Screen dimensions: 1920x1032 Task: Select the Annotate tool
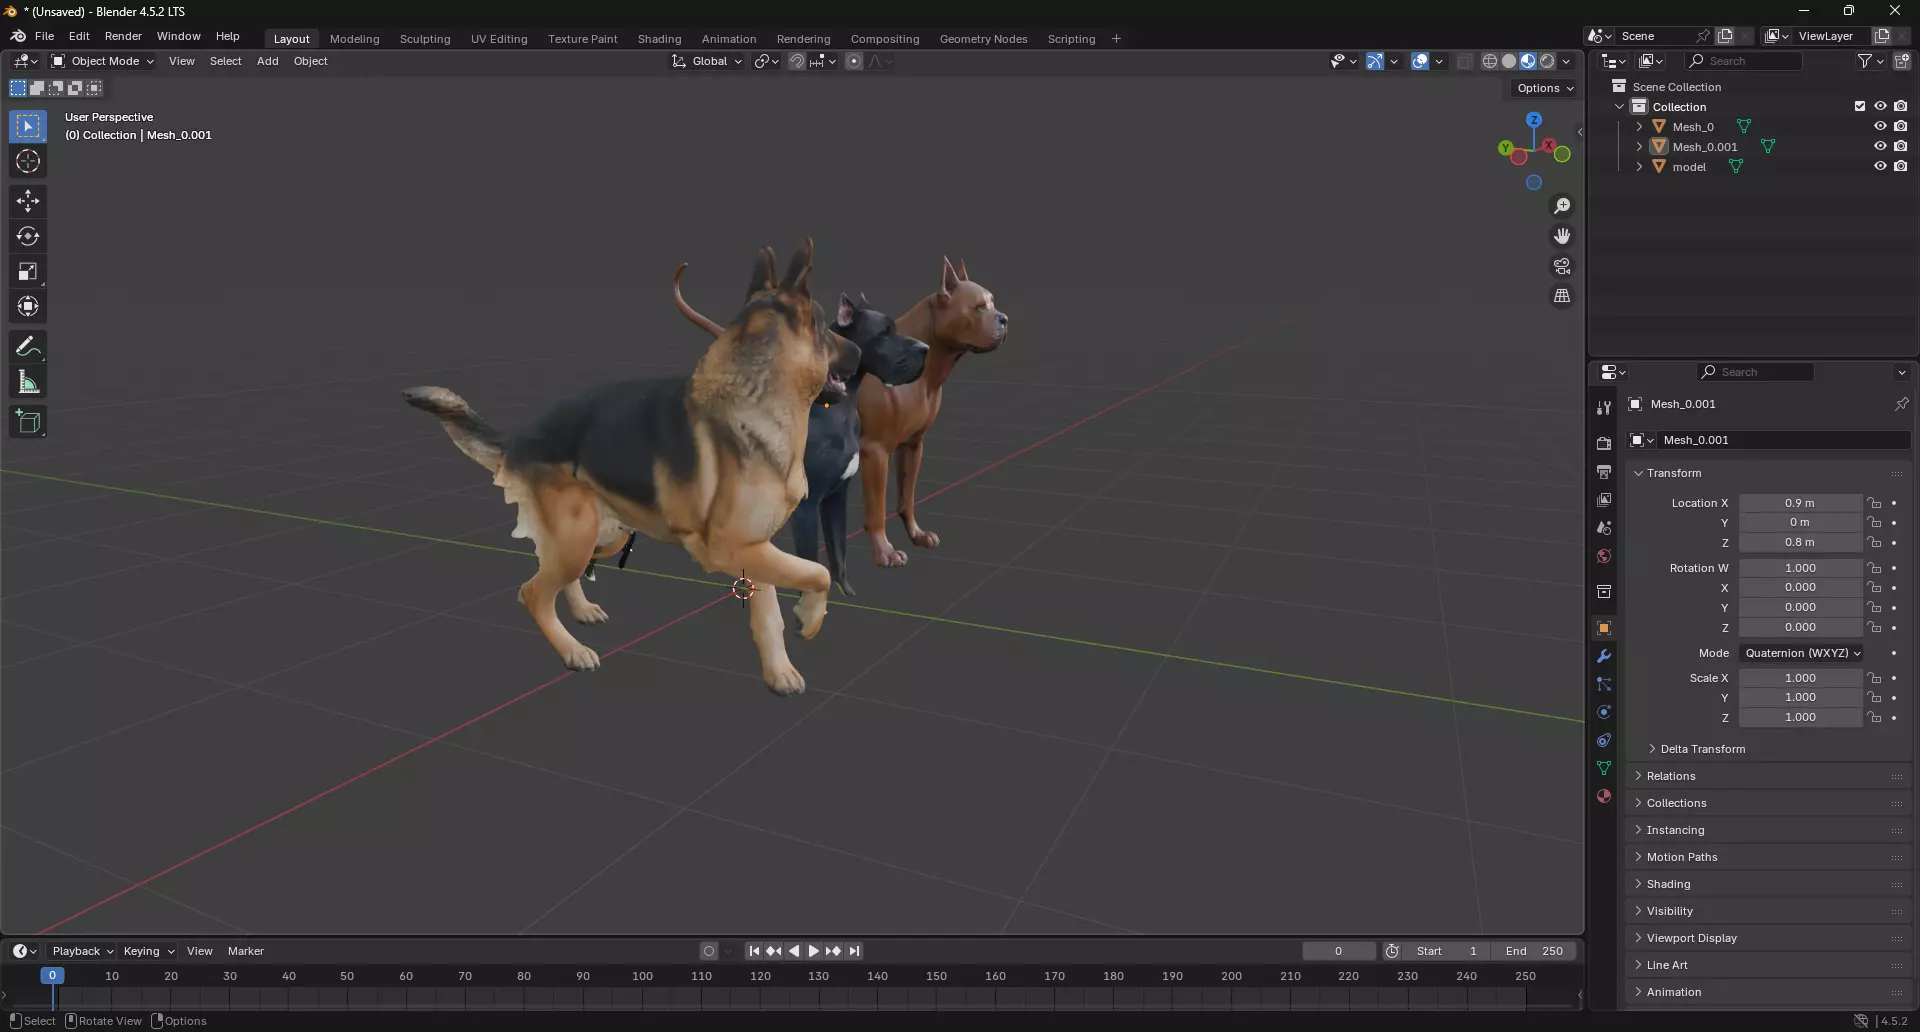pos(28,347)
